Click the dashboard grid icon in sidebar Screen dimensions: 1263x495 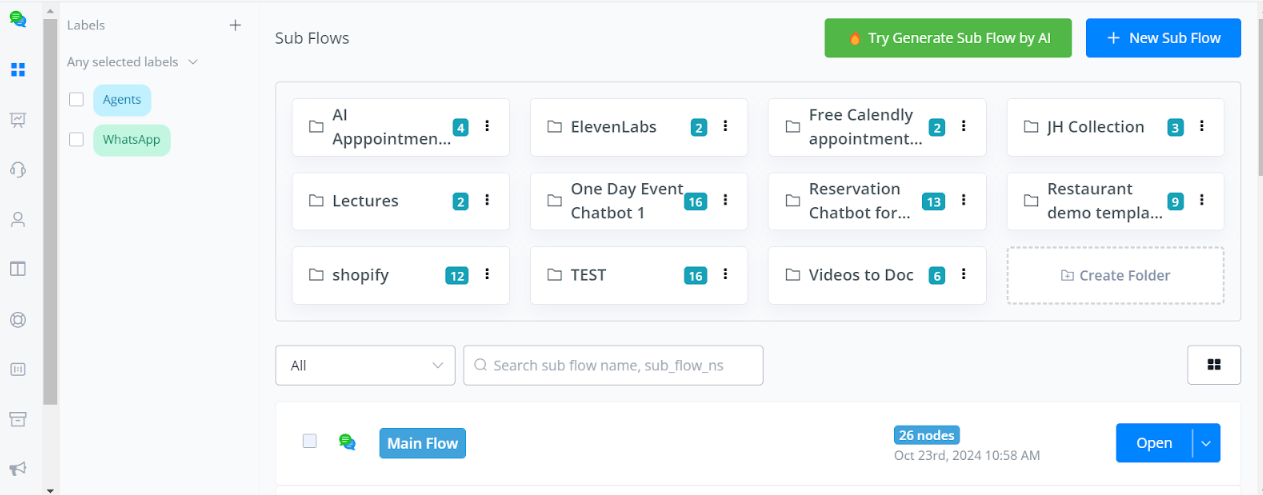point(17,70)
